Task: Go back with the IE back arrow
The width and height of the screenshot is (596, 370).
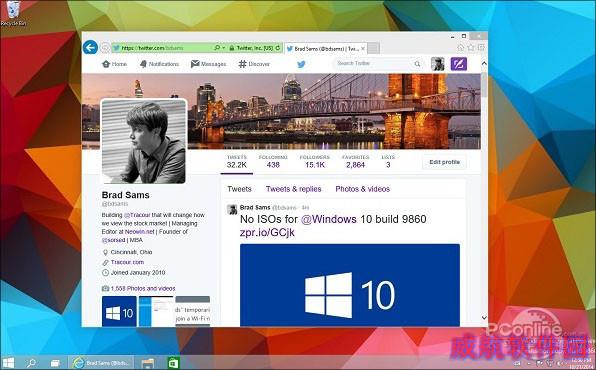Action: point(90,48)
